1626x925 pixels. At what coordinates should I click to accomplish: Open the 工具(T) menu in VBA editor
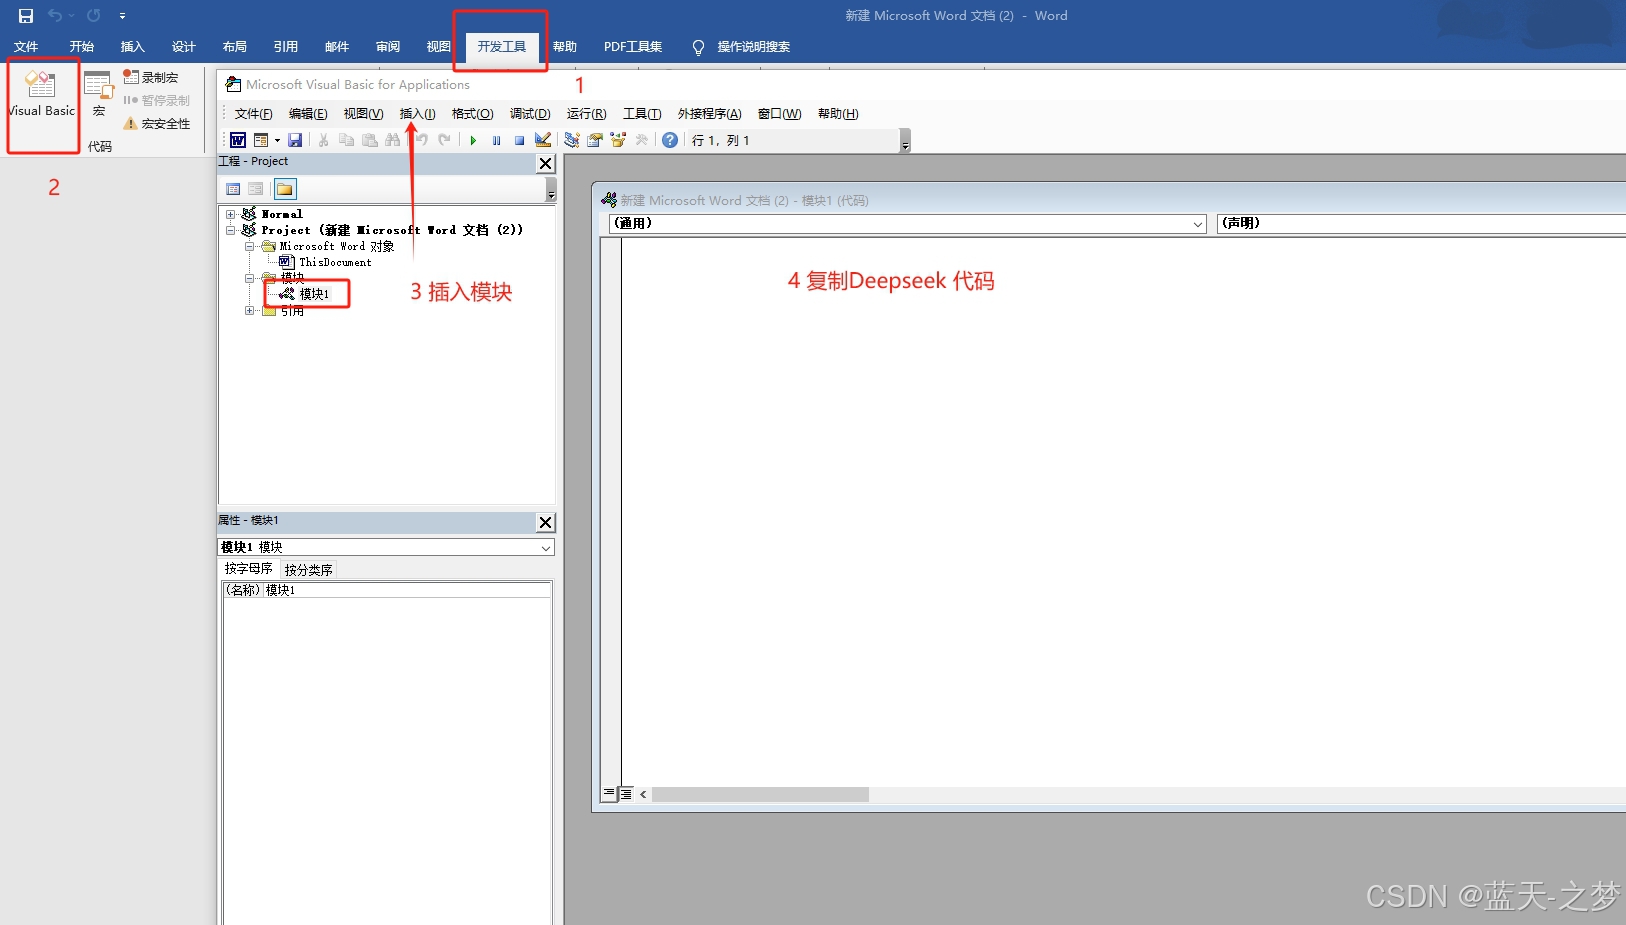click(642, 114)
